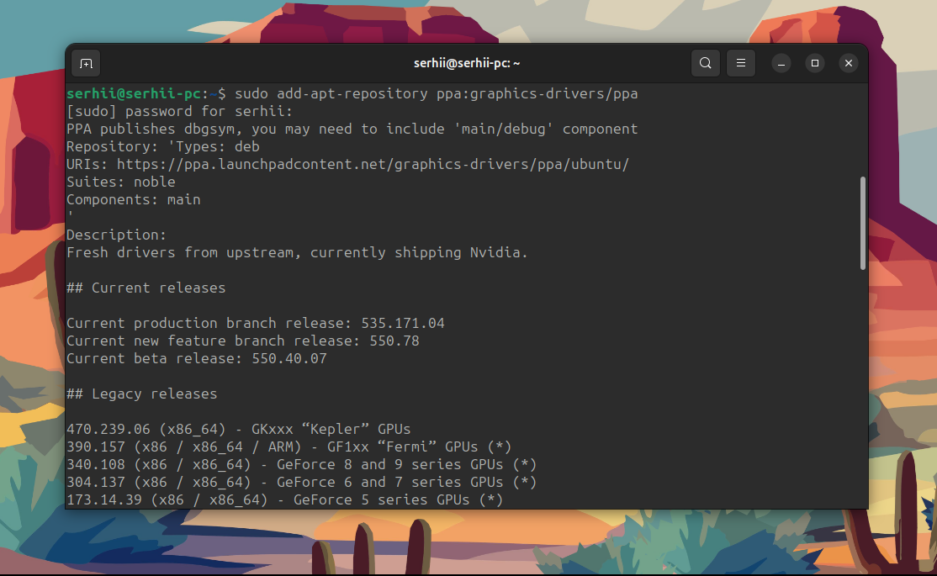Click the line 'Components: main'
937x576 pixels.
pos(133,200)
